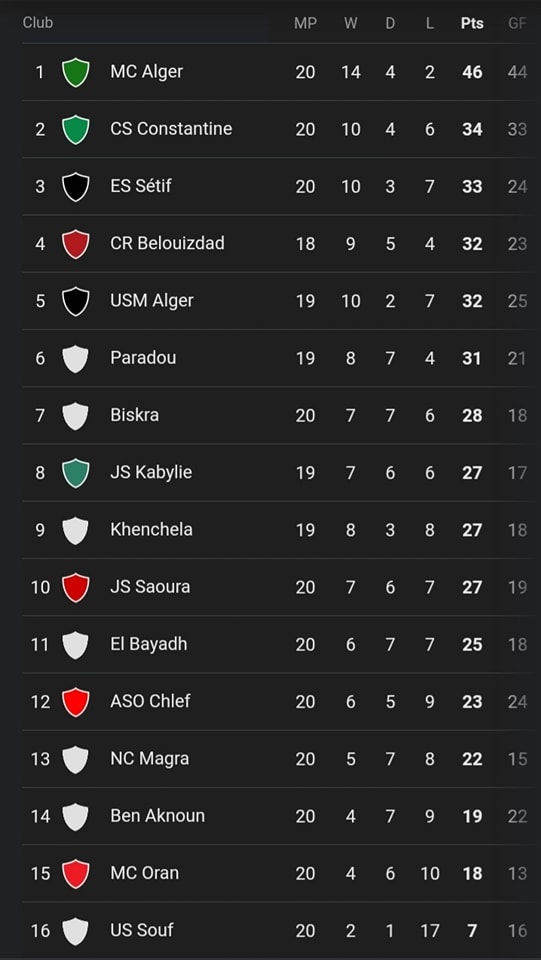Click the CS Constantine green shield crest

point(76,130)
